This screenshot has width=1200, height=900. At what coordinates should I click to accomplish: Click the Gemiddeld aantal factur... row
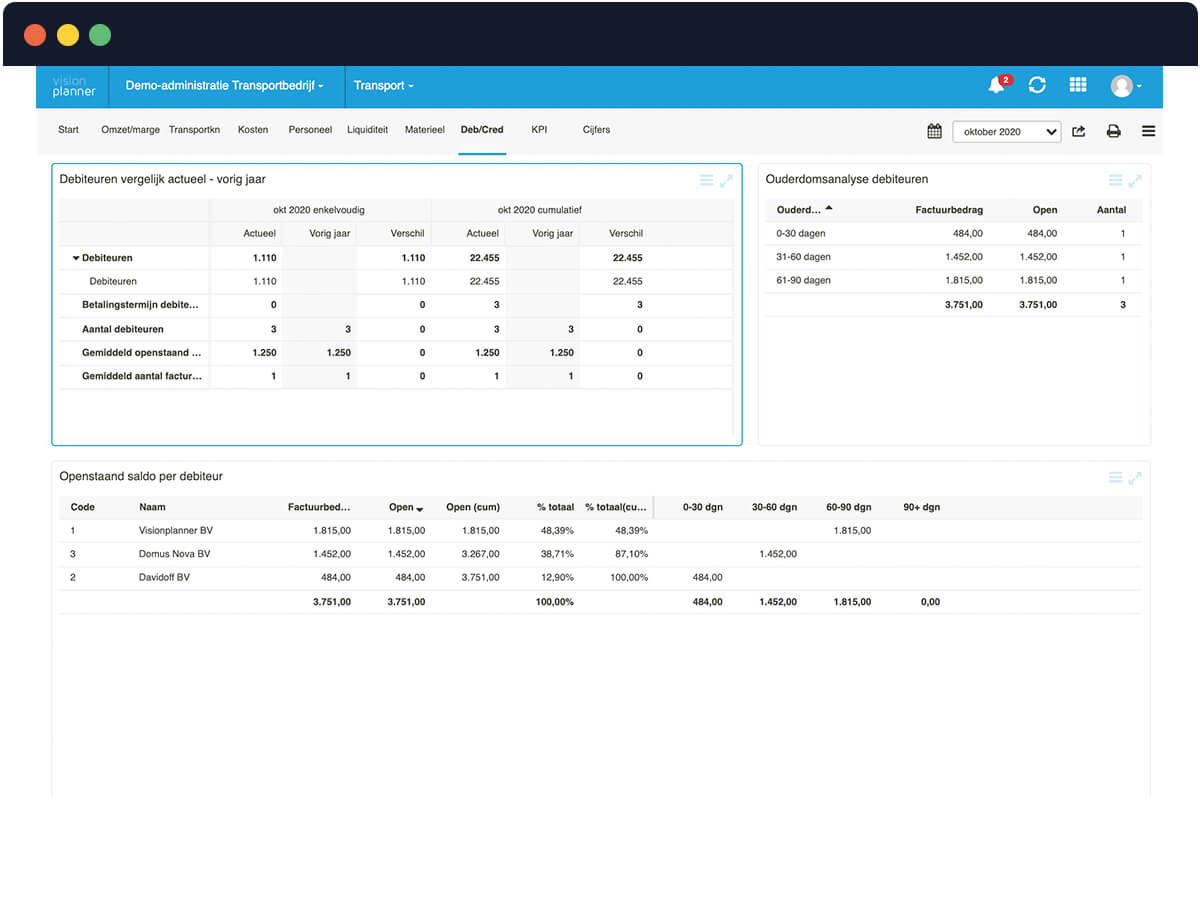coord(396,376)
